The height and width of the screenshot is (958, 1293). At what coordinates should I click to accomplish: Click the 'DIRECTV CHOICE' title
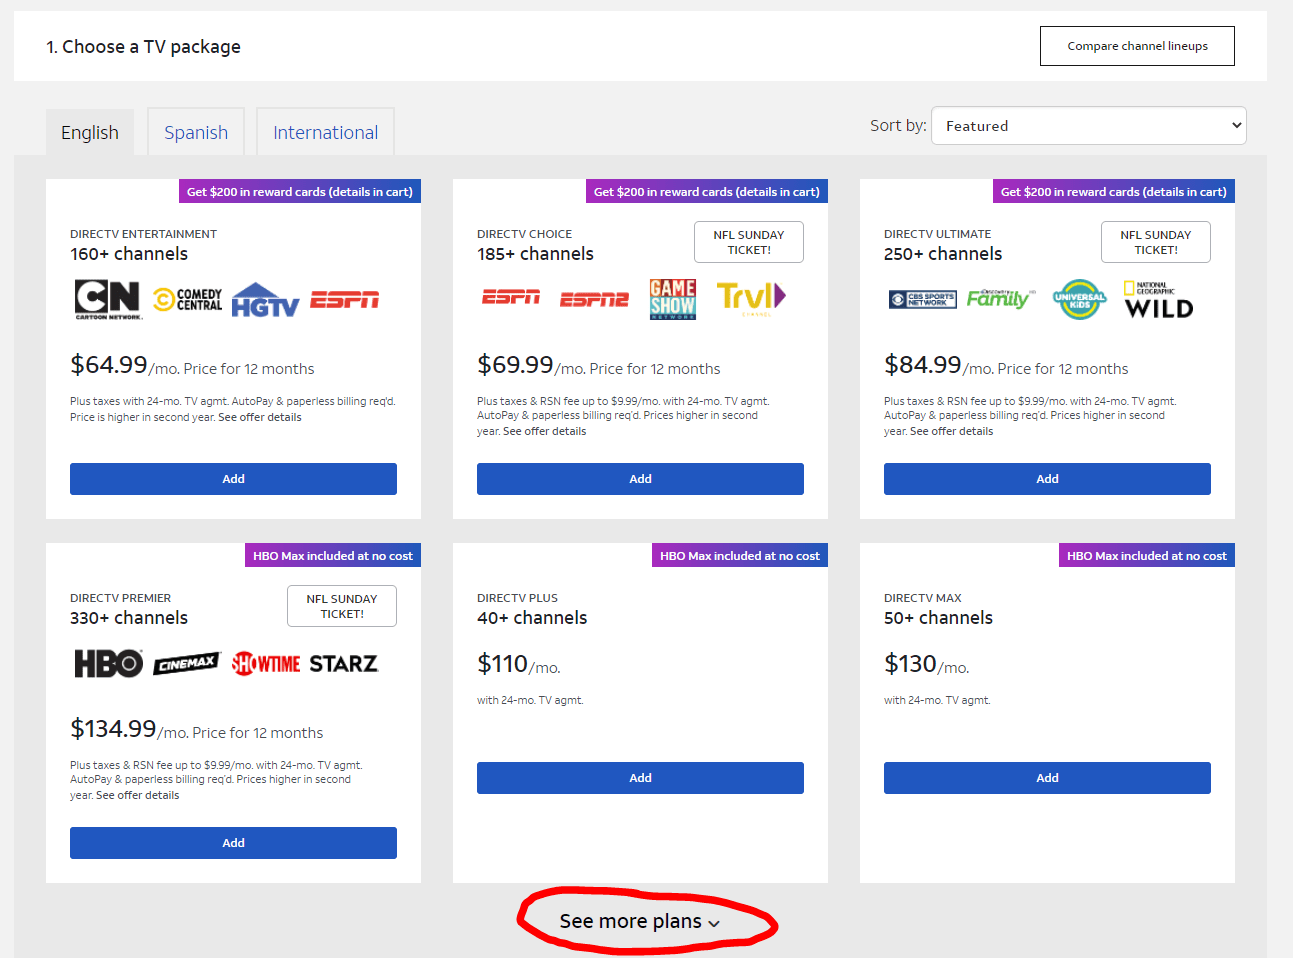point(524,234)
